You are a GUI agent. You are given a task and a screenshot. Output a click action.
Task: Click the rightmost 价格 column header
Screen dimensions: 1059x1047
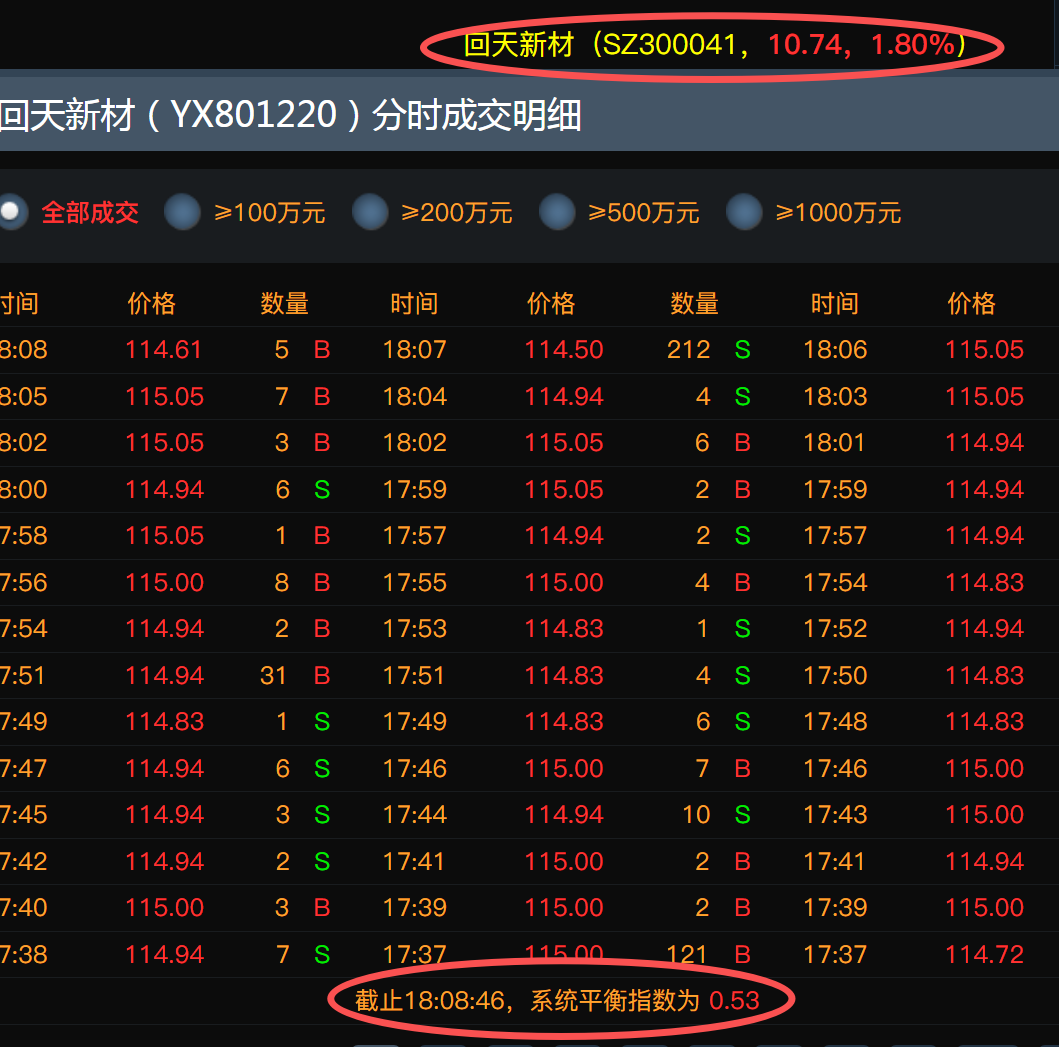pos(971,303)
